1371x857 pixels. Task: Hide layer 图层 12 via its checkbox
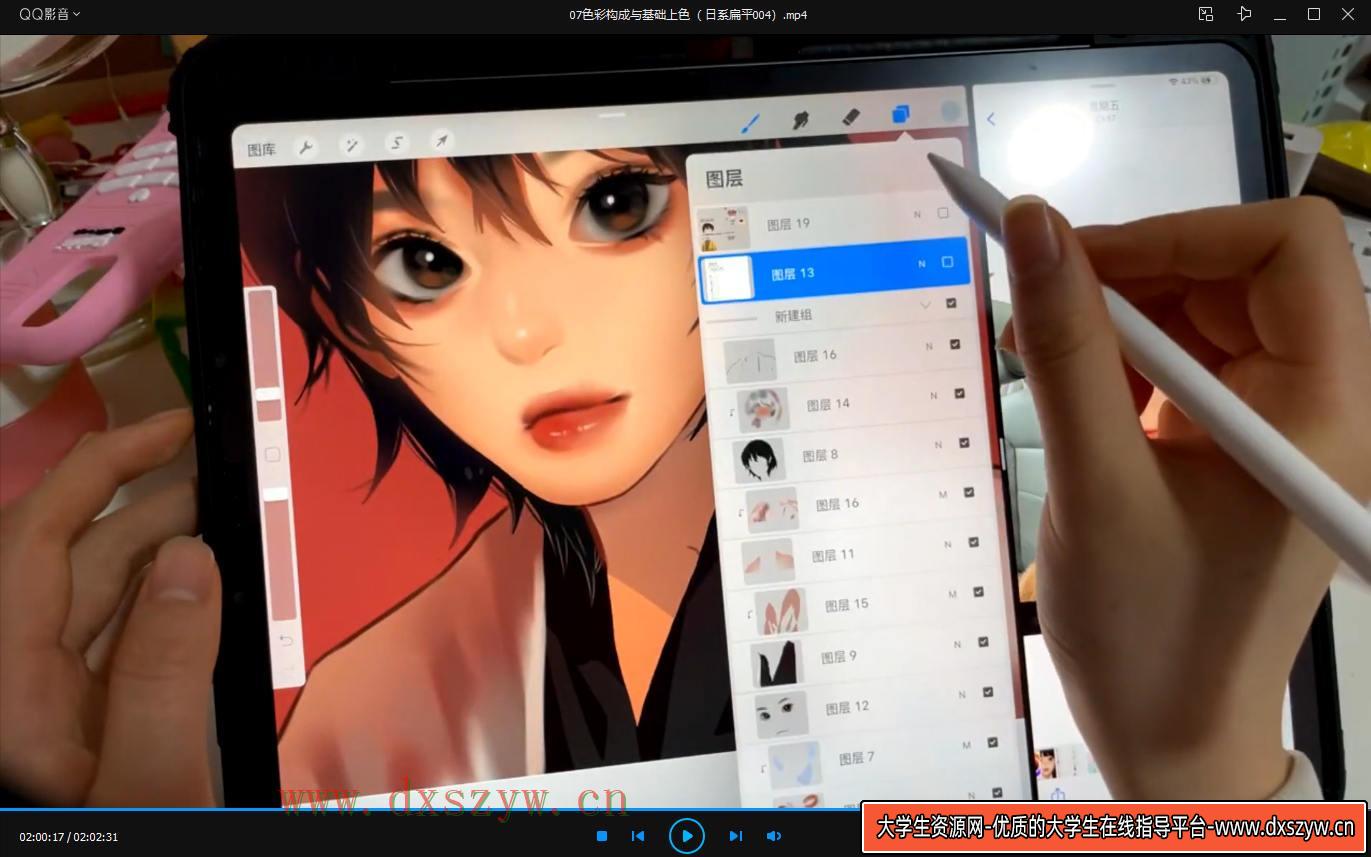coord(988,692)
